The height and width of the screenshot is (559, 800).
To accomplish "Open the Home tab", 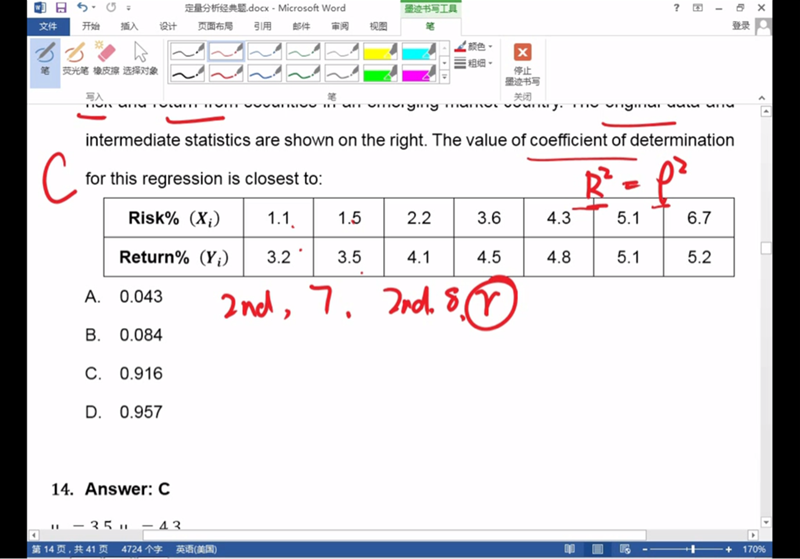I will [x=91, y=26].
